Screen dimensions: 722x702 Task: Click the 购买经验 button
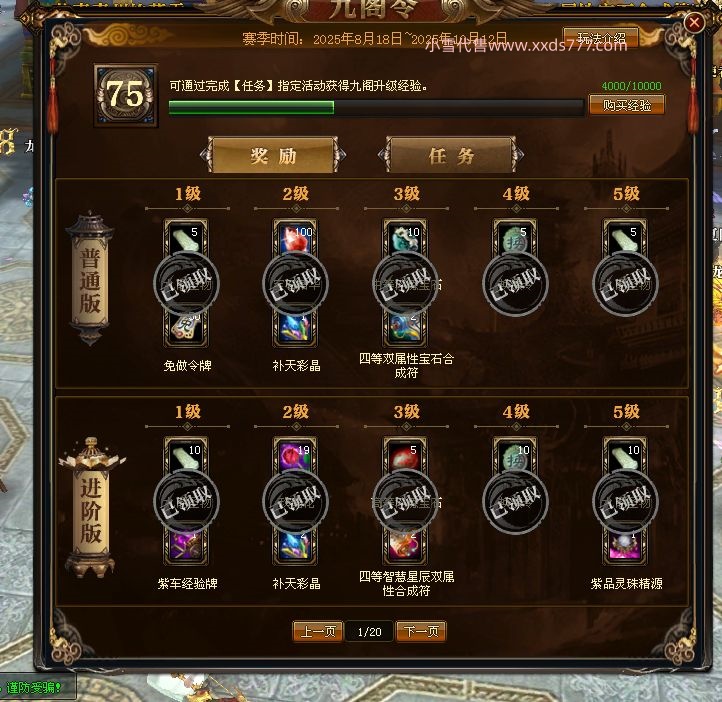click(627, 105)
